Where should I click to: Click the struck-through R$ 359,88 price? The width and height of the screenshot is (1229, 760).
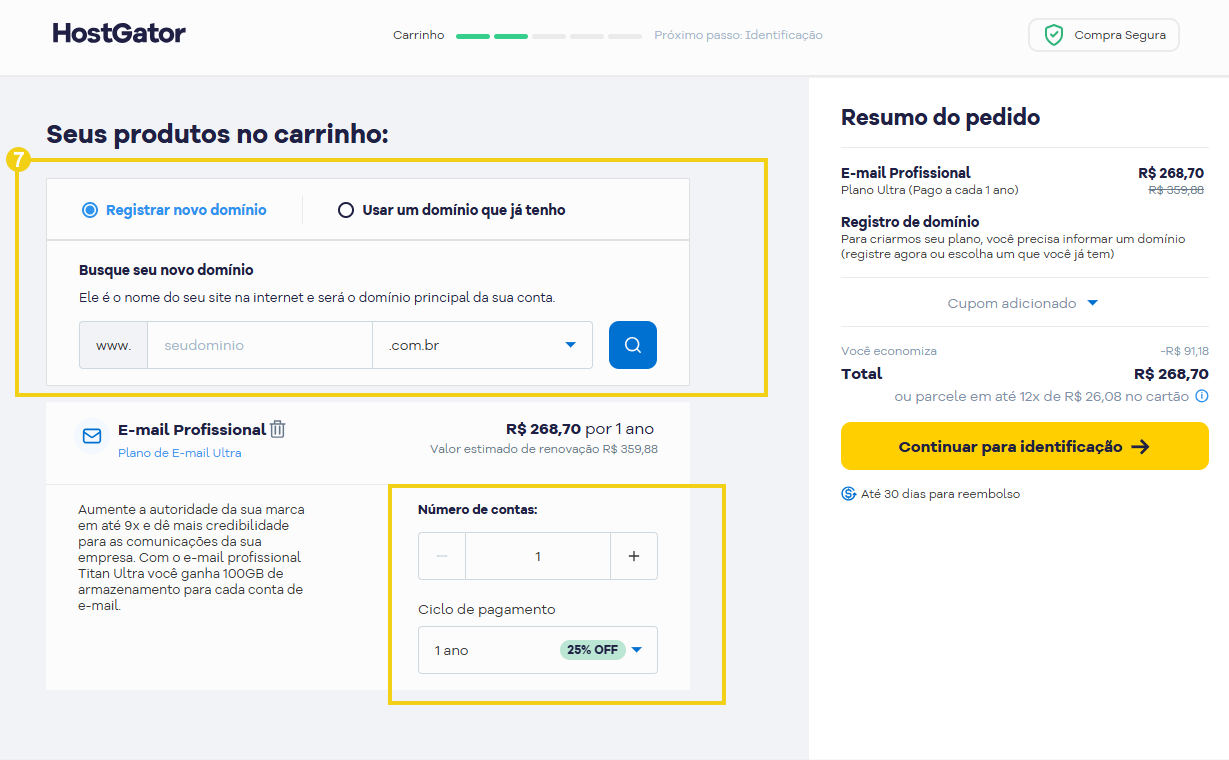[x=1176, y=189]
